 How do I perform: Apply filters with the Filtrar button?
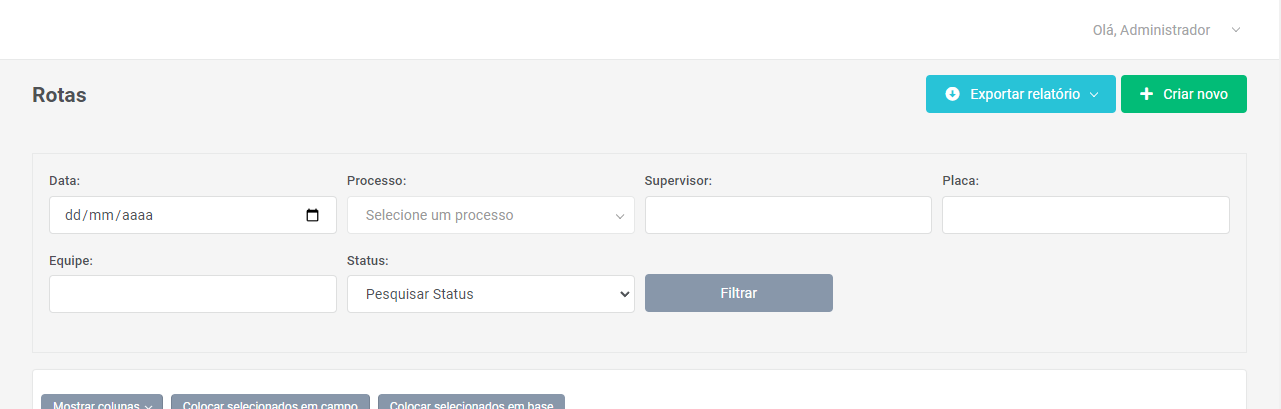[x=738, y=293]
